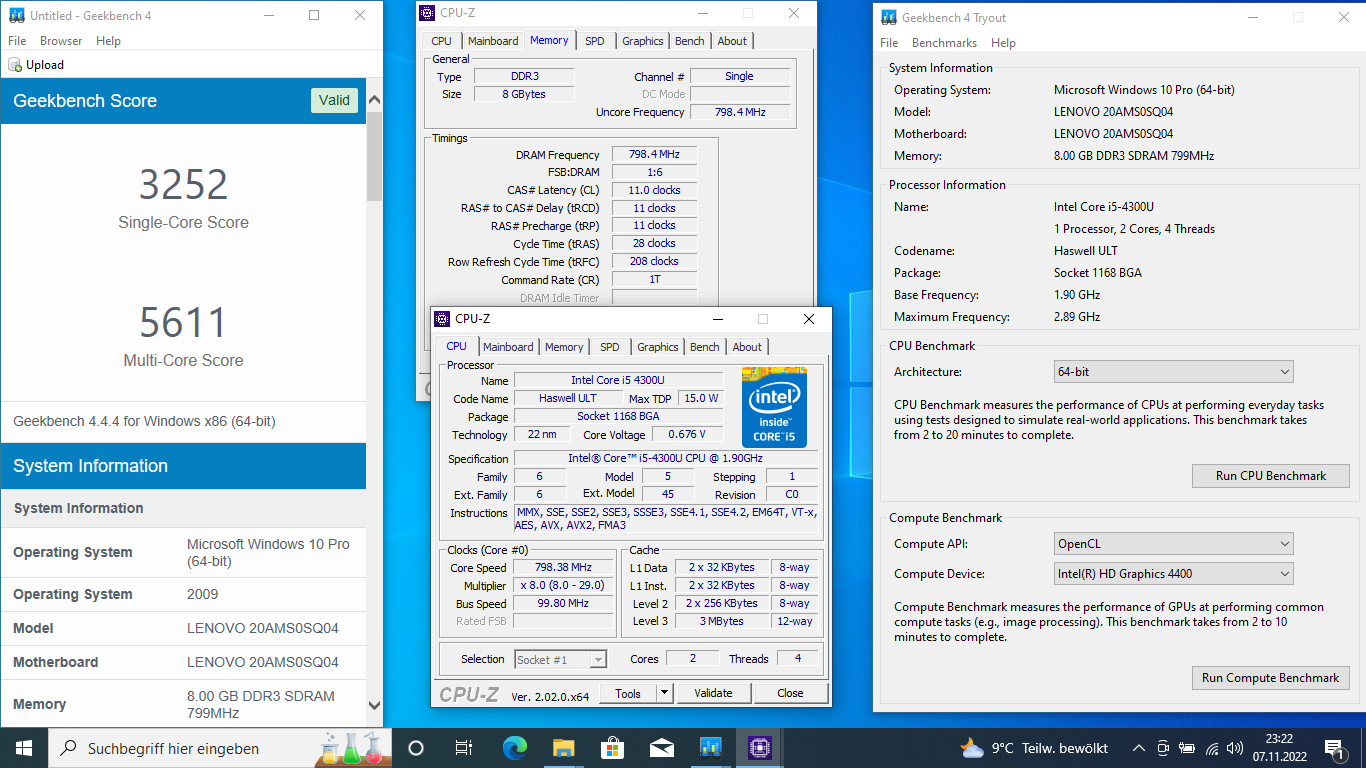Screen dimensions: 1366x768
Task: Click the Validate button in CPU-Z
Action: 714,693
